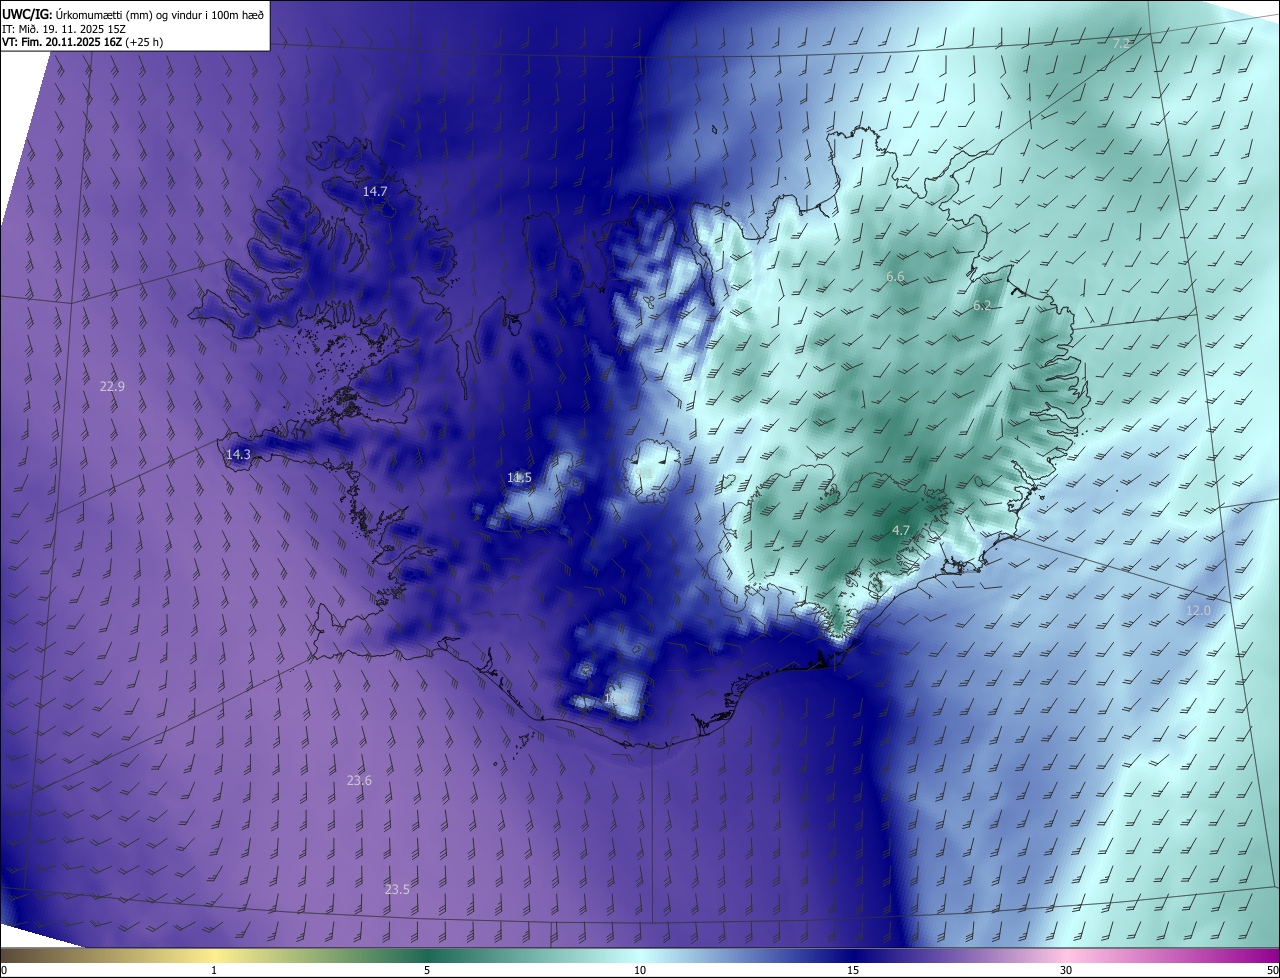Click the '10' tick label on the color scale
Screen dimensions: 1280x978
640,970
